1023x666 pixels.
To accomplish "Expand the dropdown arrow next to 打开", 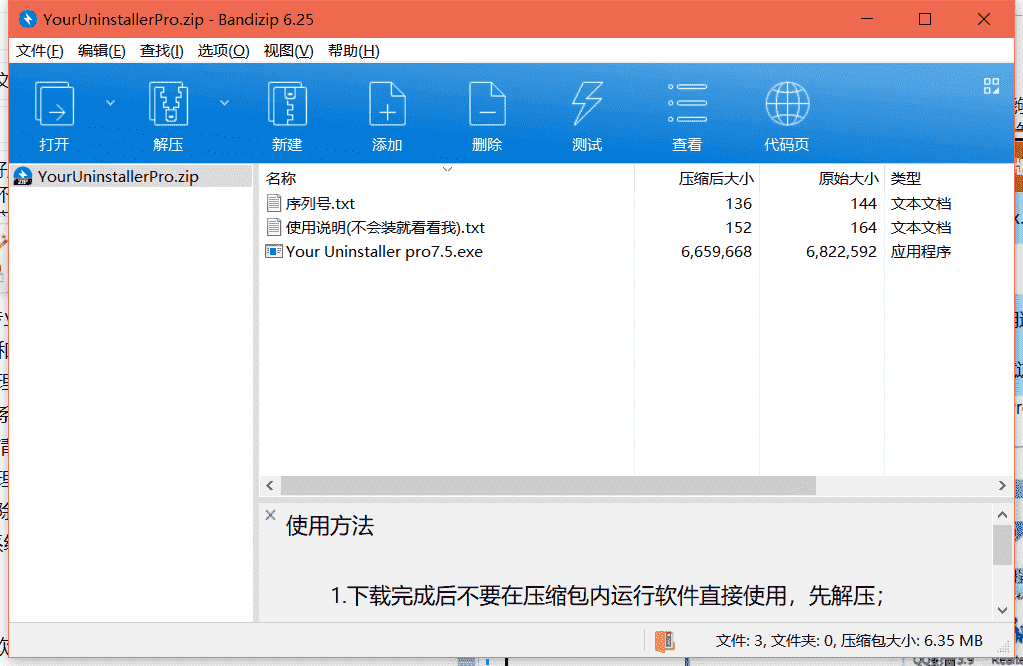I will pos(110,103).
